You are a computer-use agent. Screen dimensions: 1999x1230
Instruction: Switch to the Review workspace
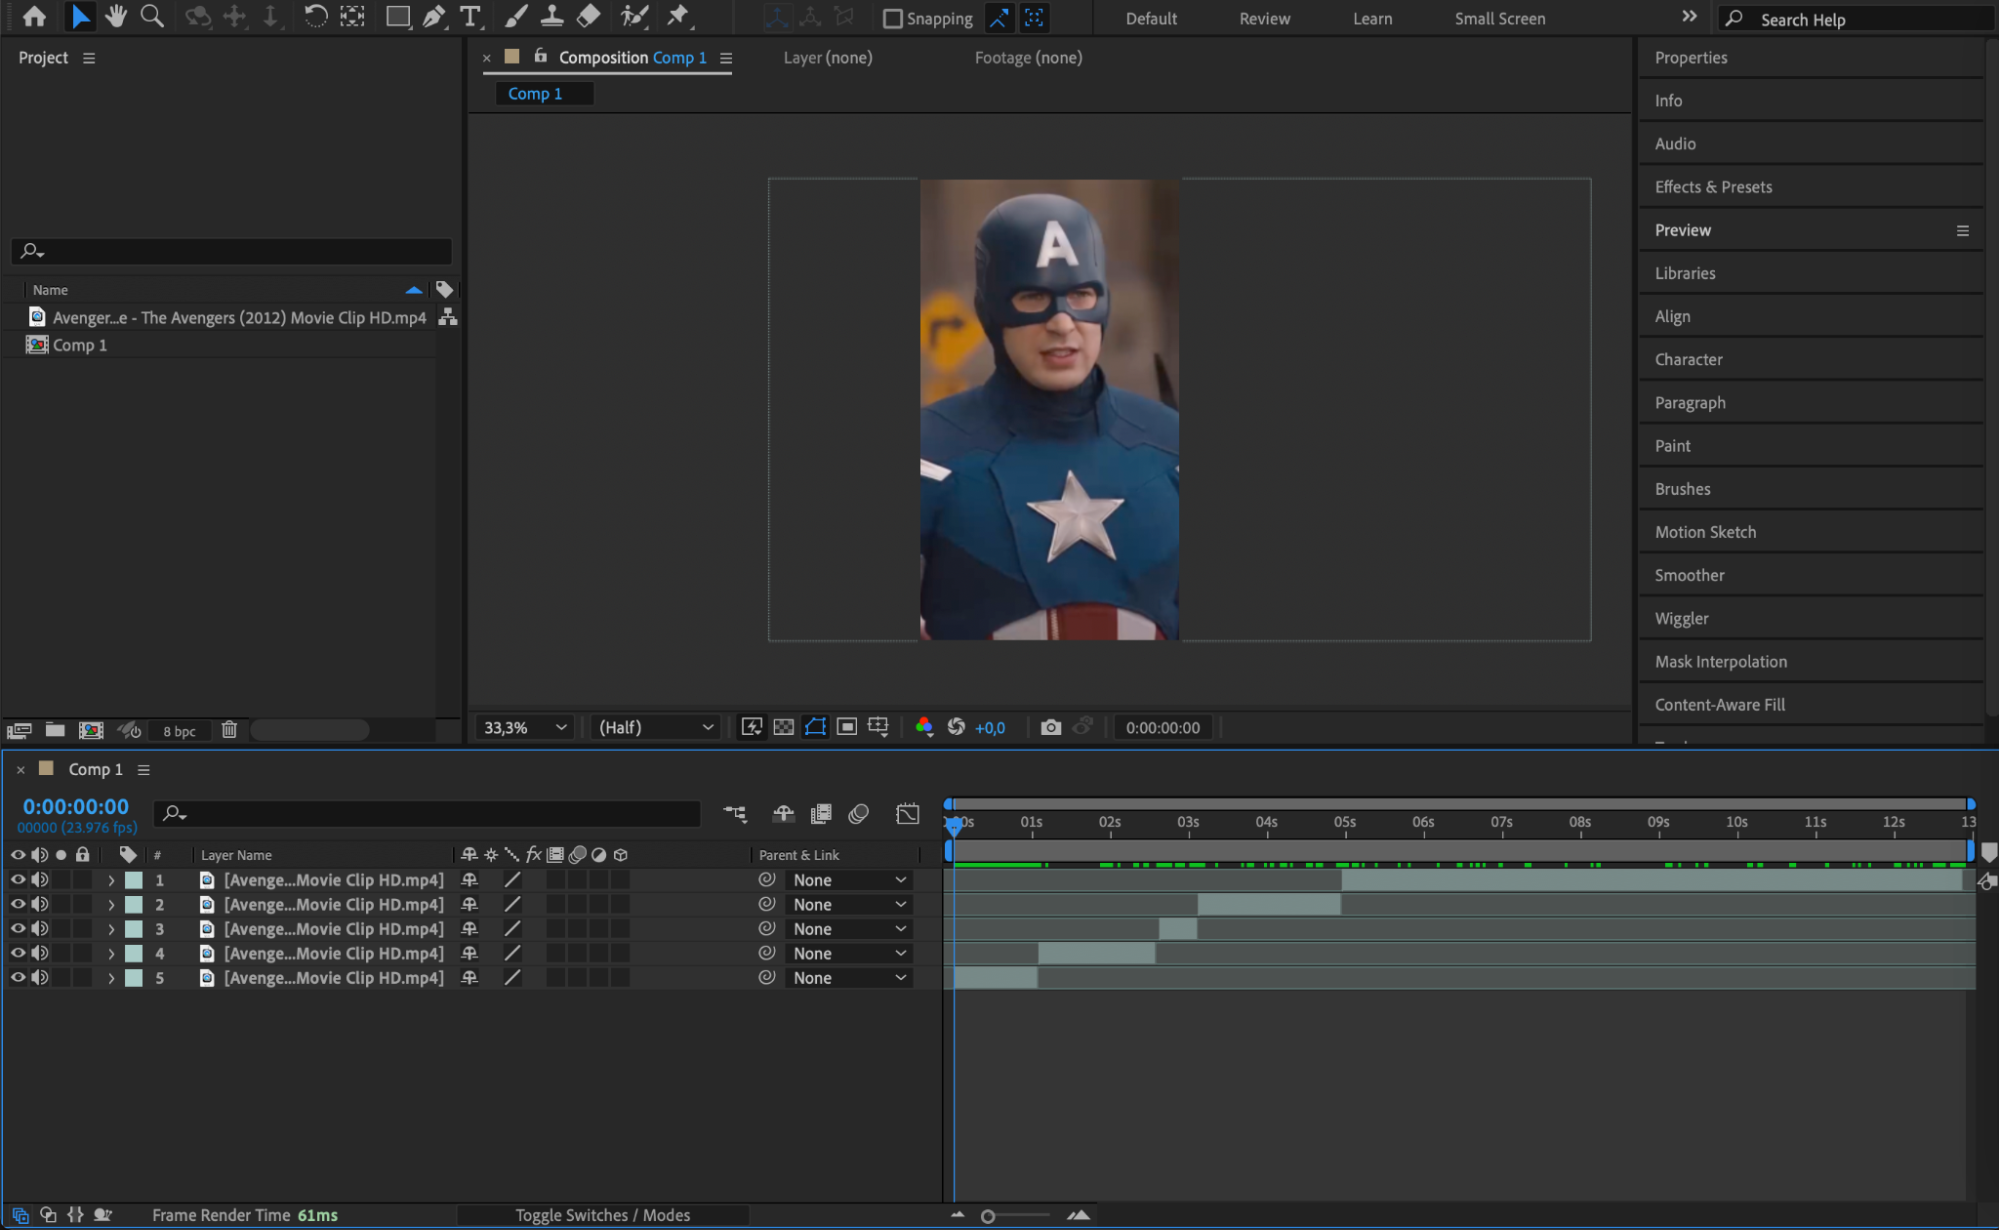coord(1264,18)
